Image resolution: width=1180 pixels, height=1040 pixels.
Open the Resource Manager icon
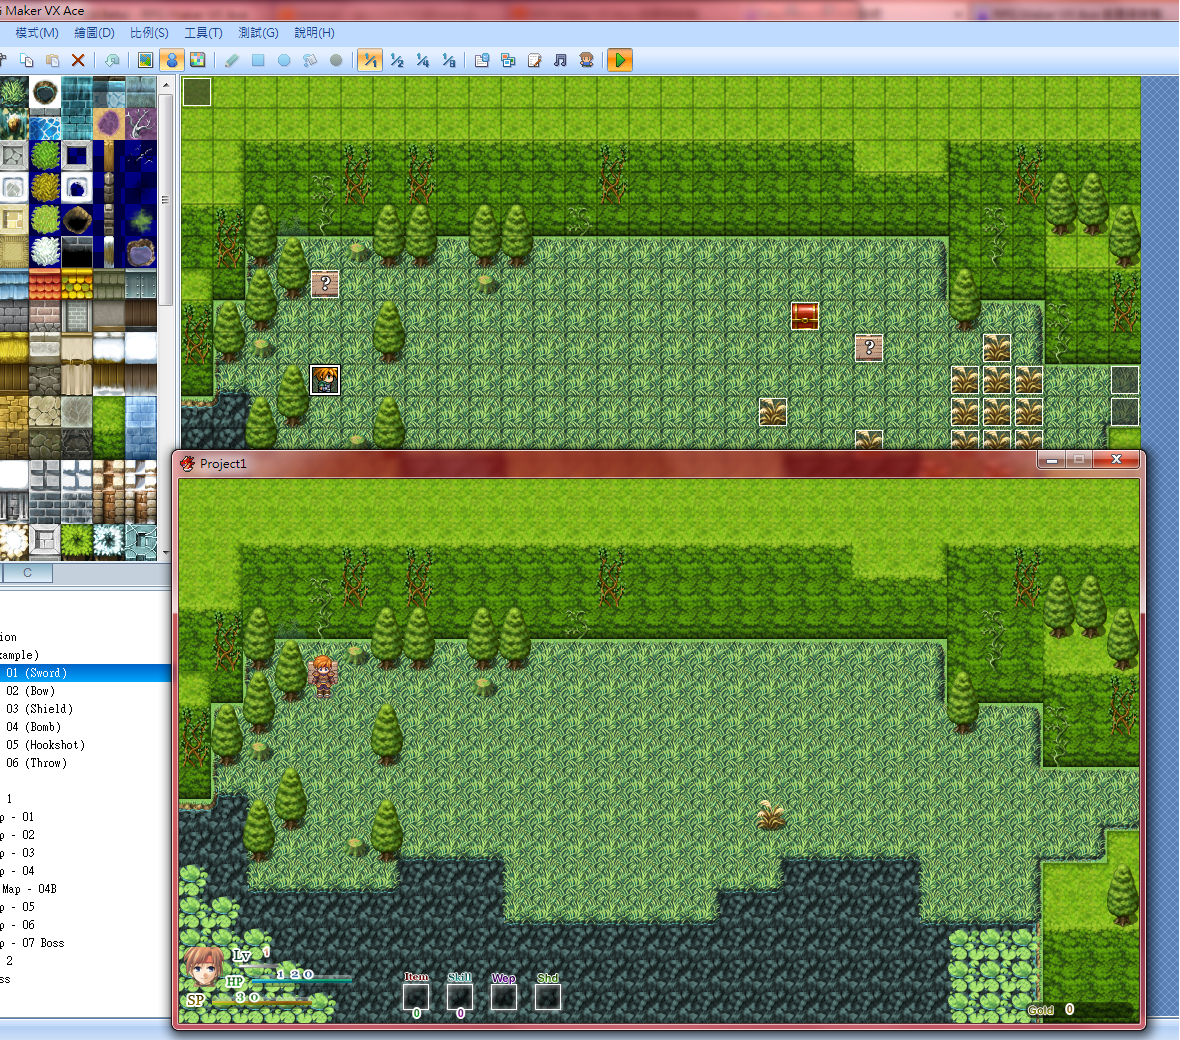click(508, 60)
